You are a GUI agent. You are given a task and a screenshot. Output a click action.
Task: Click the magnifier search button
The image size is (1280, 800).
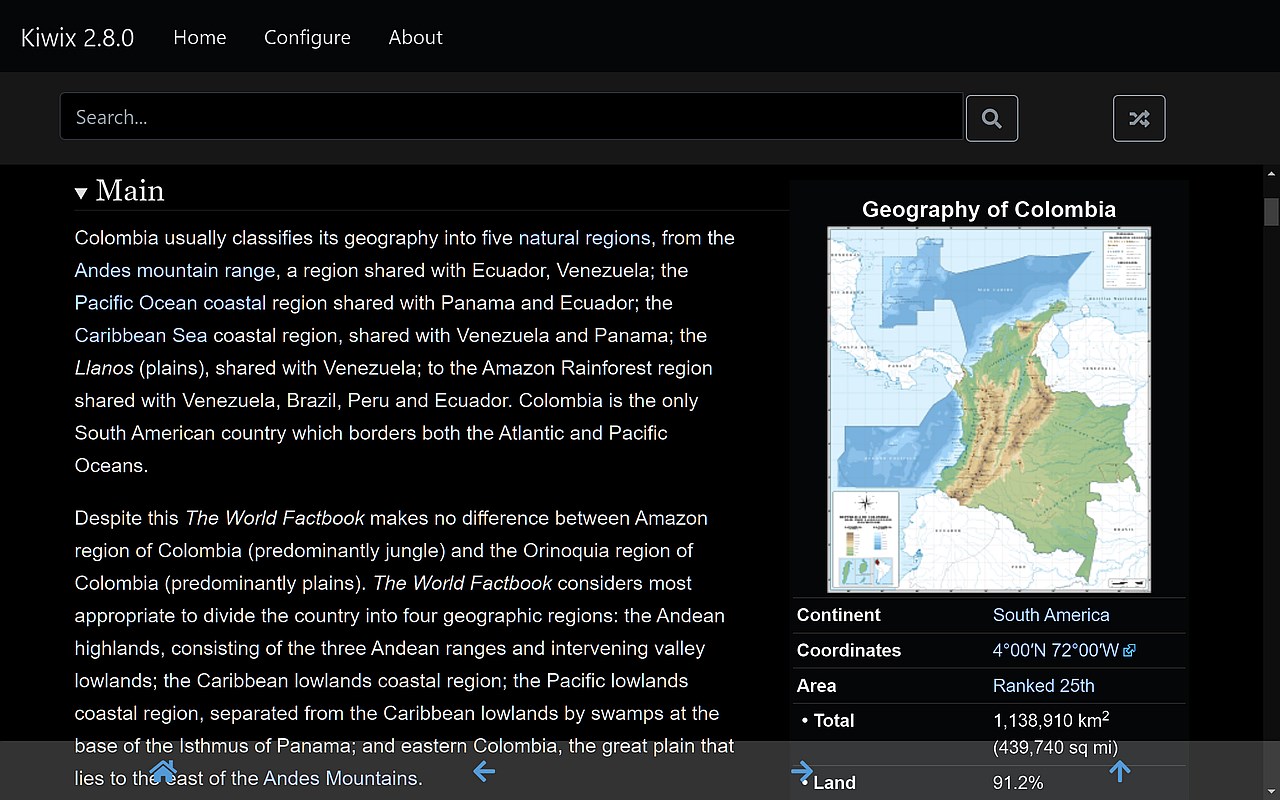(992, 118)
